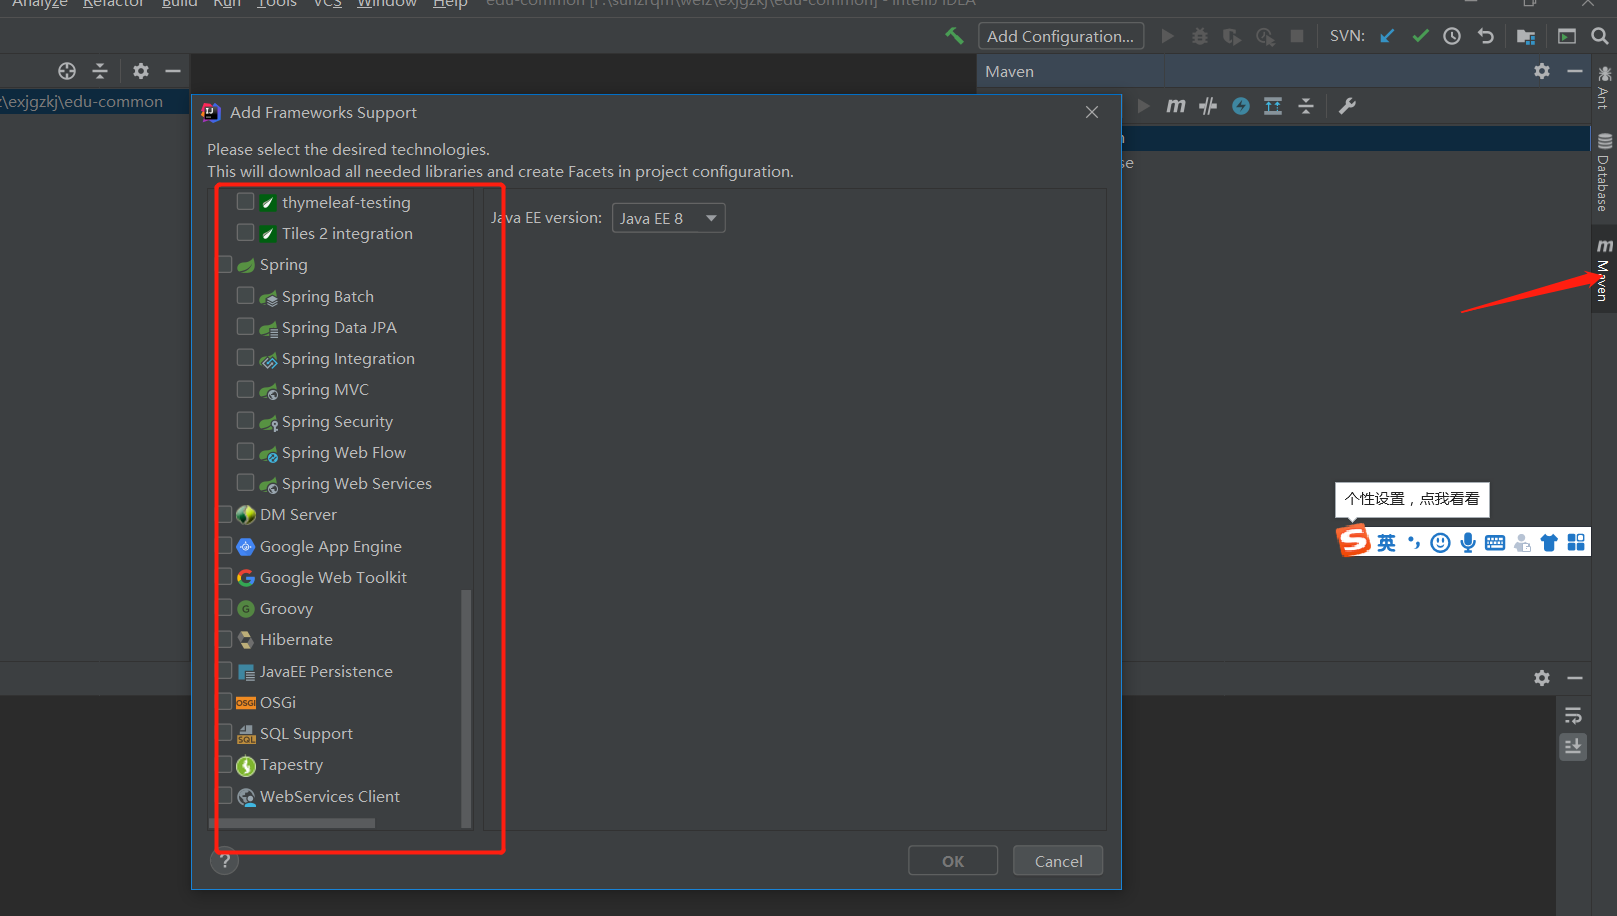1617x916 pixels.
Task: Click the Search Everywhere magnifier icon
Action: 1599,36
